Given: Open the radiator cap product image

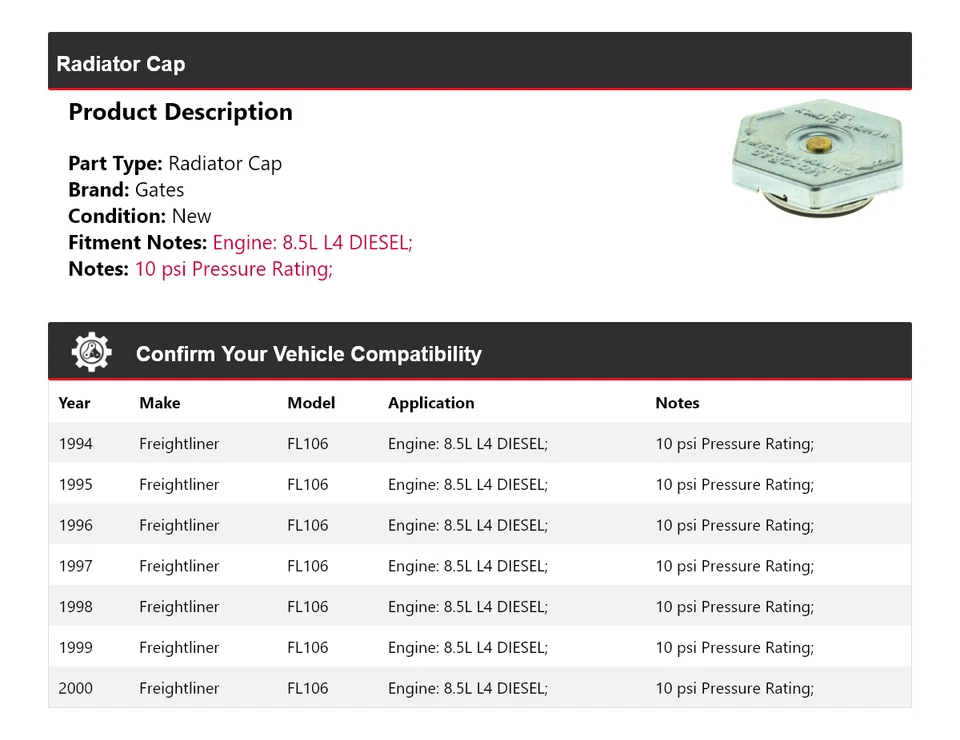Looking at the screenshot, I should [x=817, y=158].
